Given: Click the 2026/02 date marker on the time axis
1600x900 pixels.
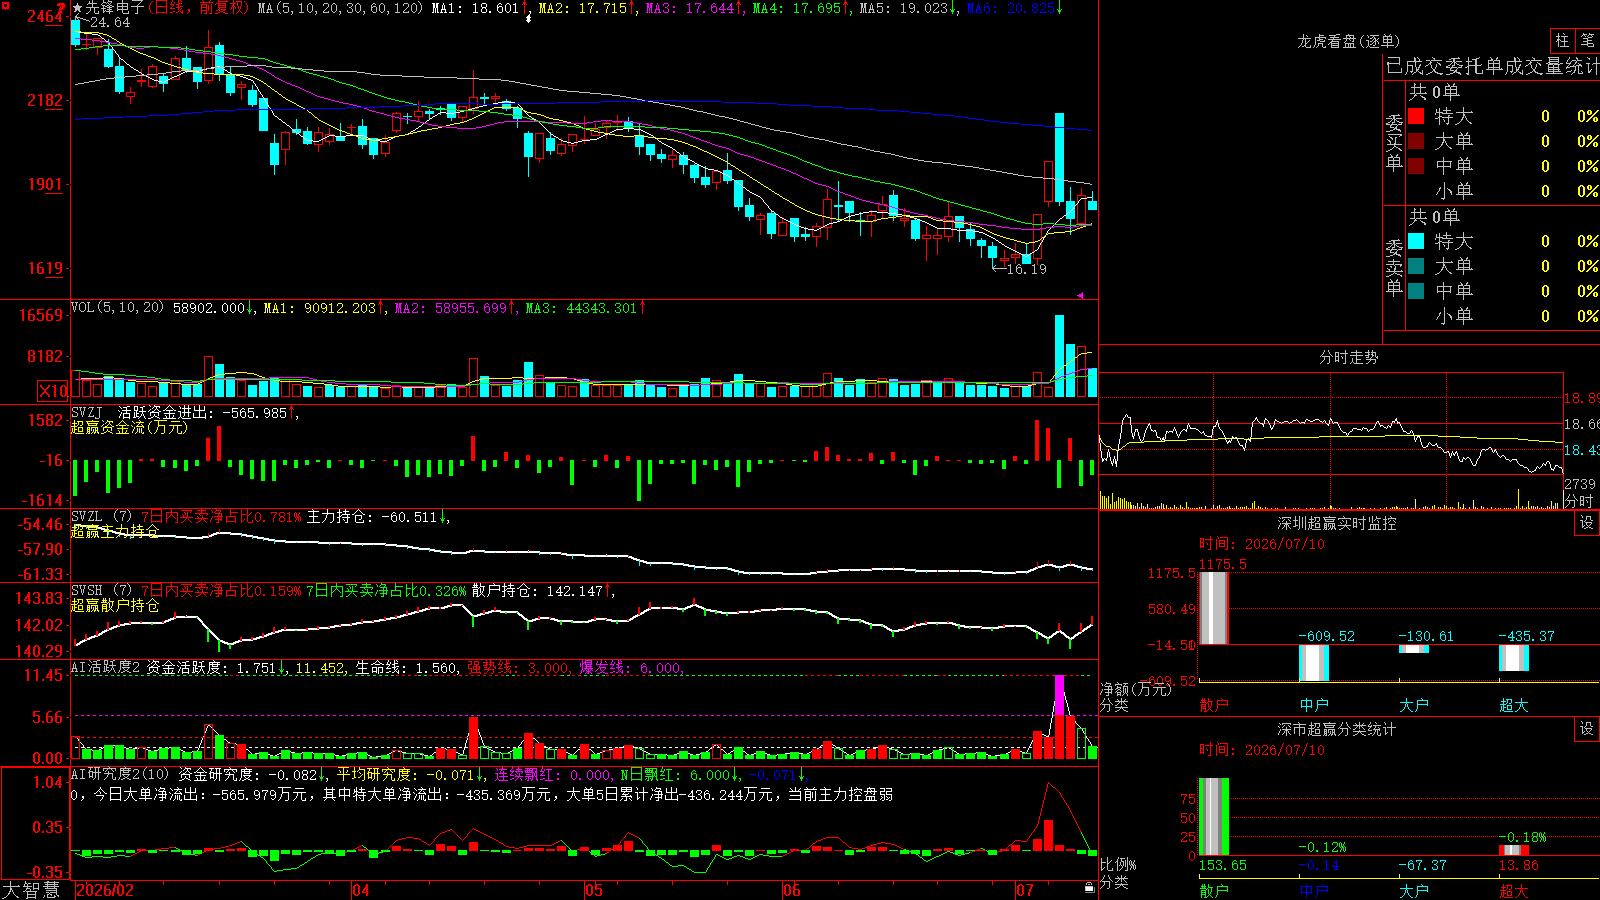Looking at the screenshot, I should [105, 890].
